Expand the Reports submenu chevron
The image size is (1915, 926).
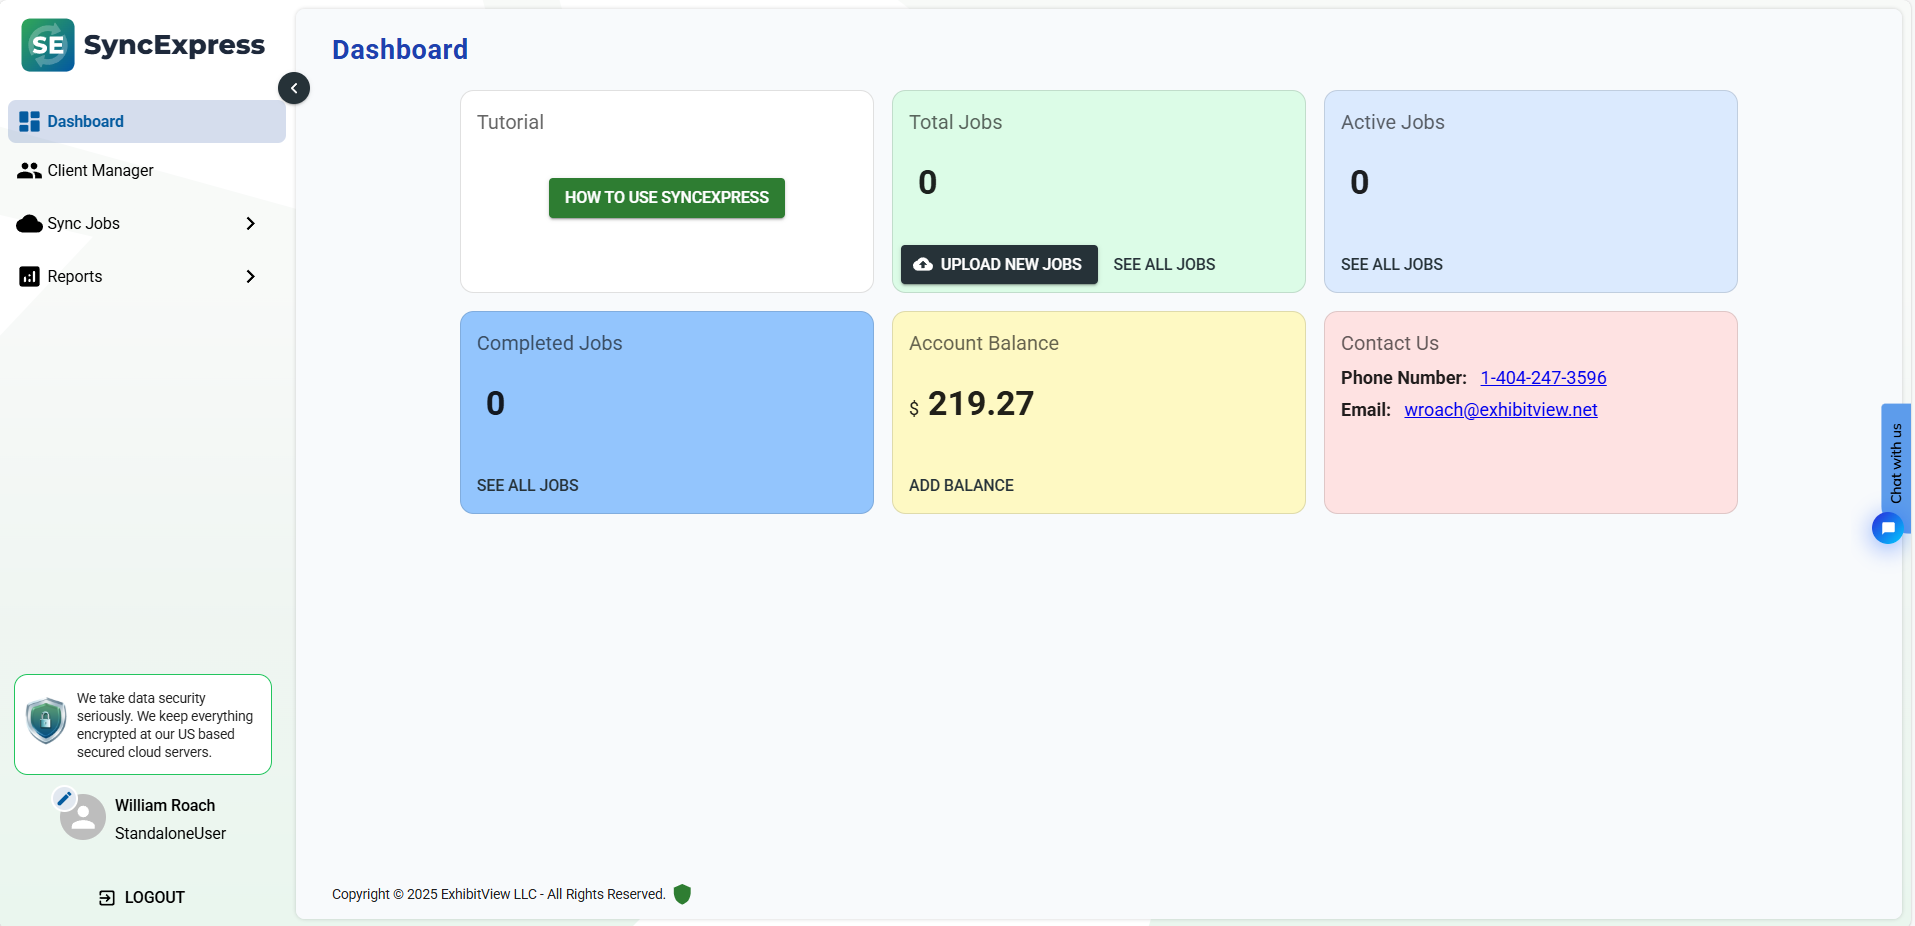[250, 277]
